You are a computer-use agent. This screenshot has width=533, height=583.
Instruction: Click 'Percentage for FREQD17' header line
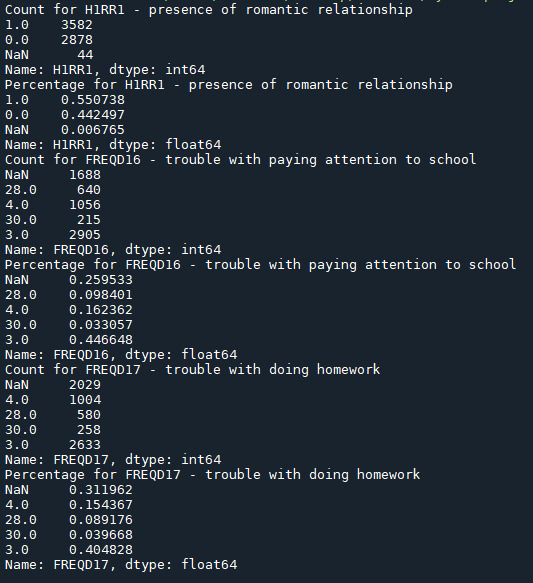click(x=213, y=475)
